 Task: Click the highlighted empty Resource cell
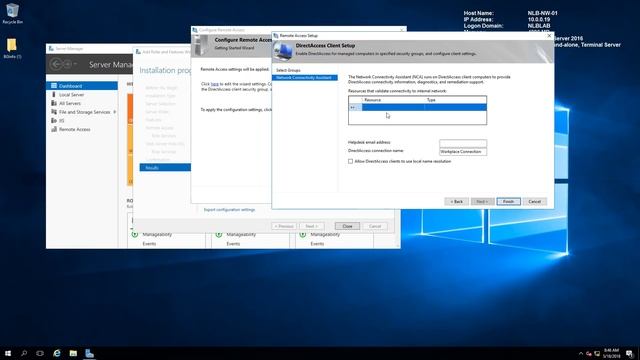393,107
